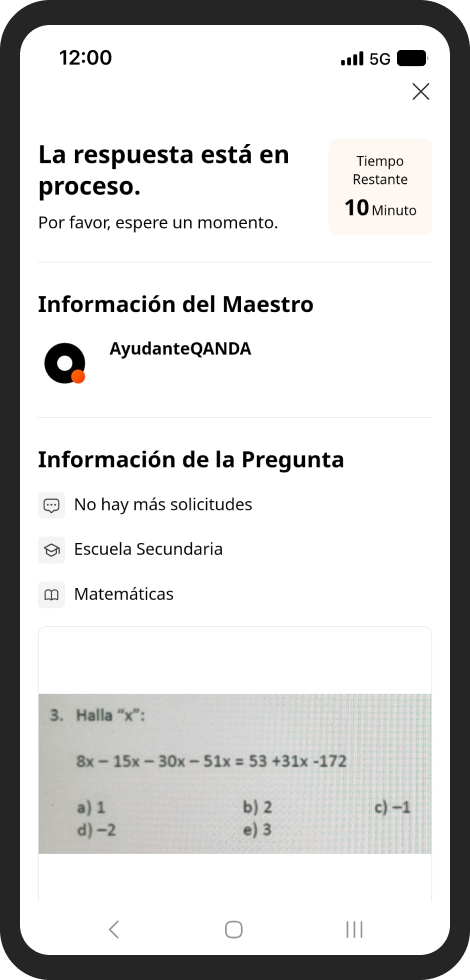Image resolution: width=470 pixels, height=980 pixels.
Task: Tap the open book subject icon
Action: 51,595
